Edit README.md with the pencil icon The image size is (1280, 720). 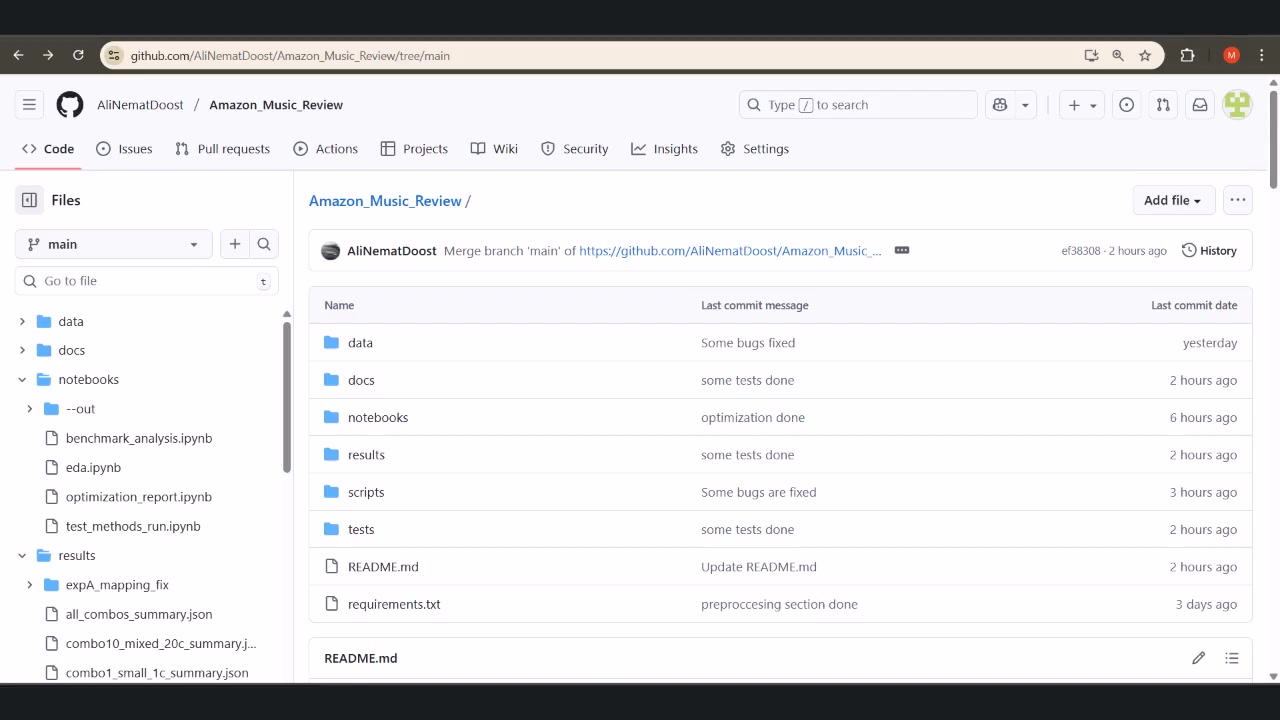click(x=1198, y=658)
